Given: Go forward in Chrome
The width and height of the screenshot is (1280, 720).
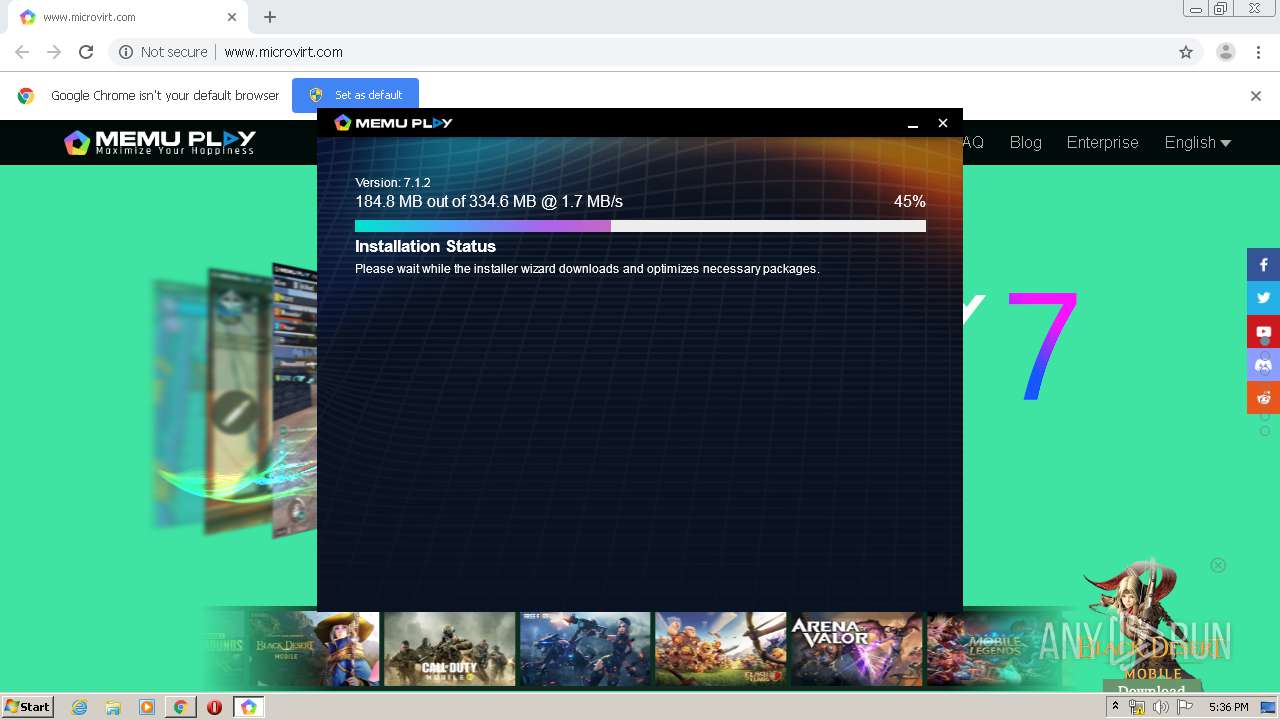Looking at the screenshot, I should pos(54,52).
